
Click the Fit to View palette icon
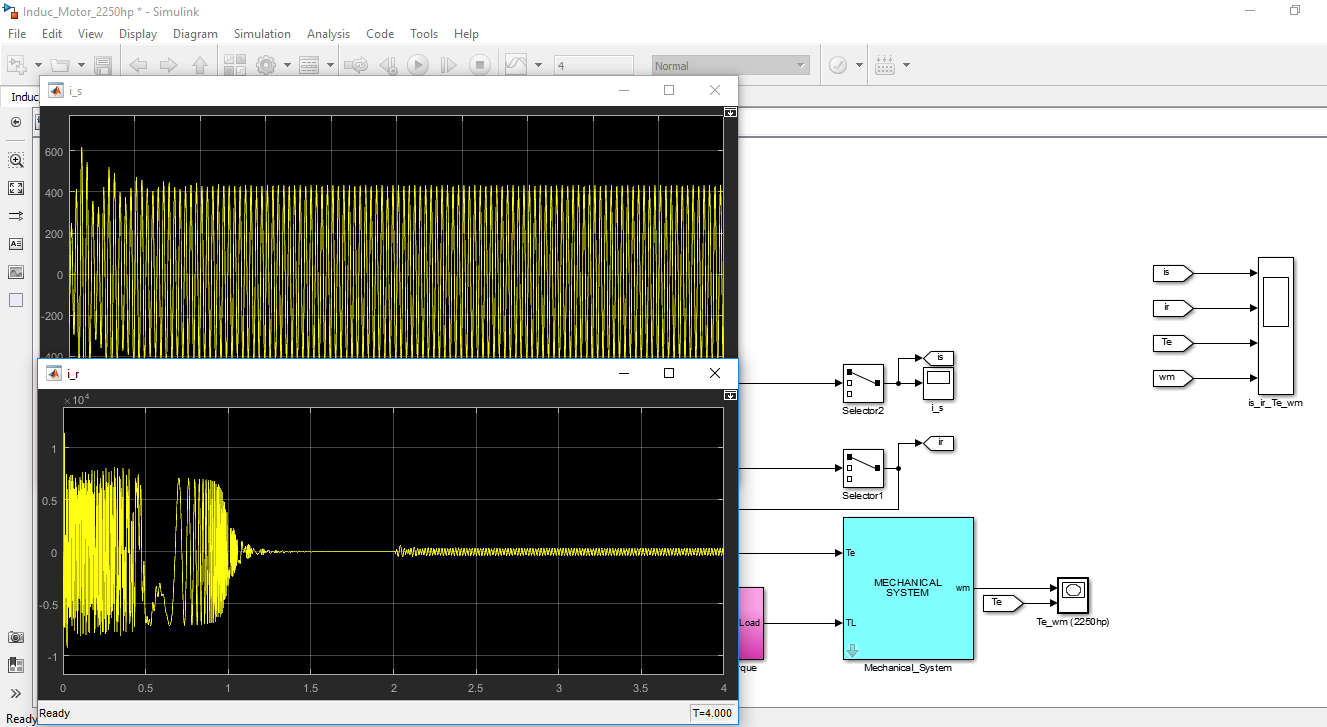tap(16, 188)
